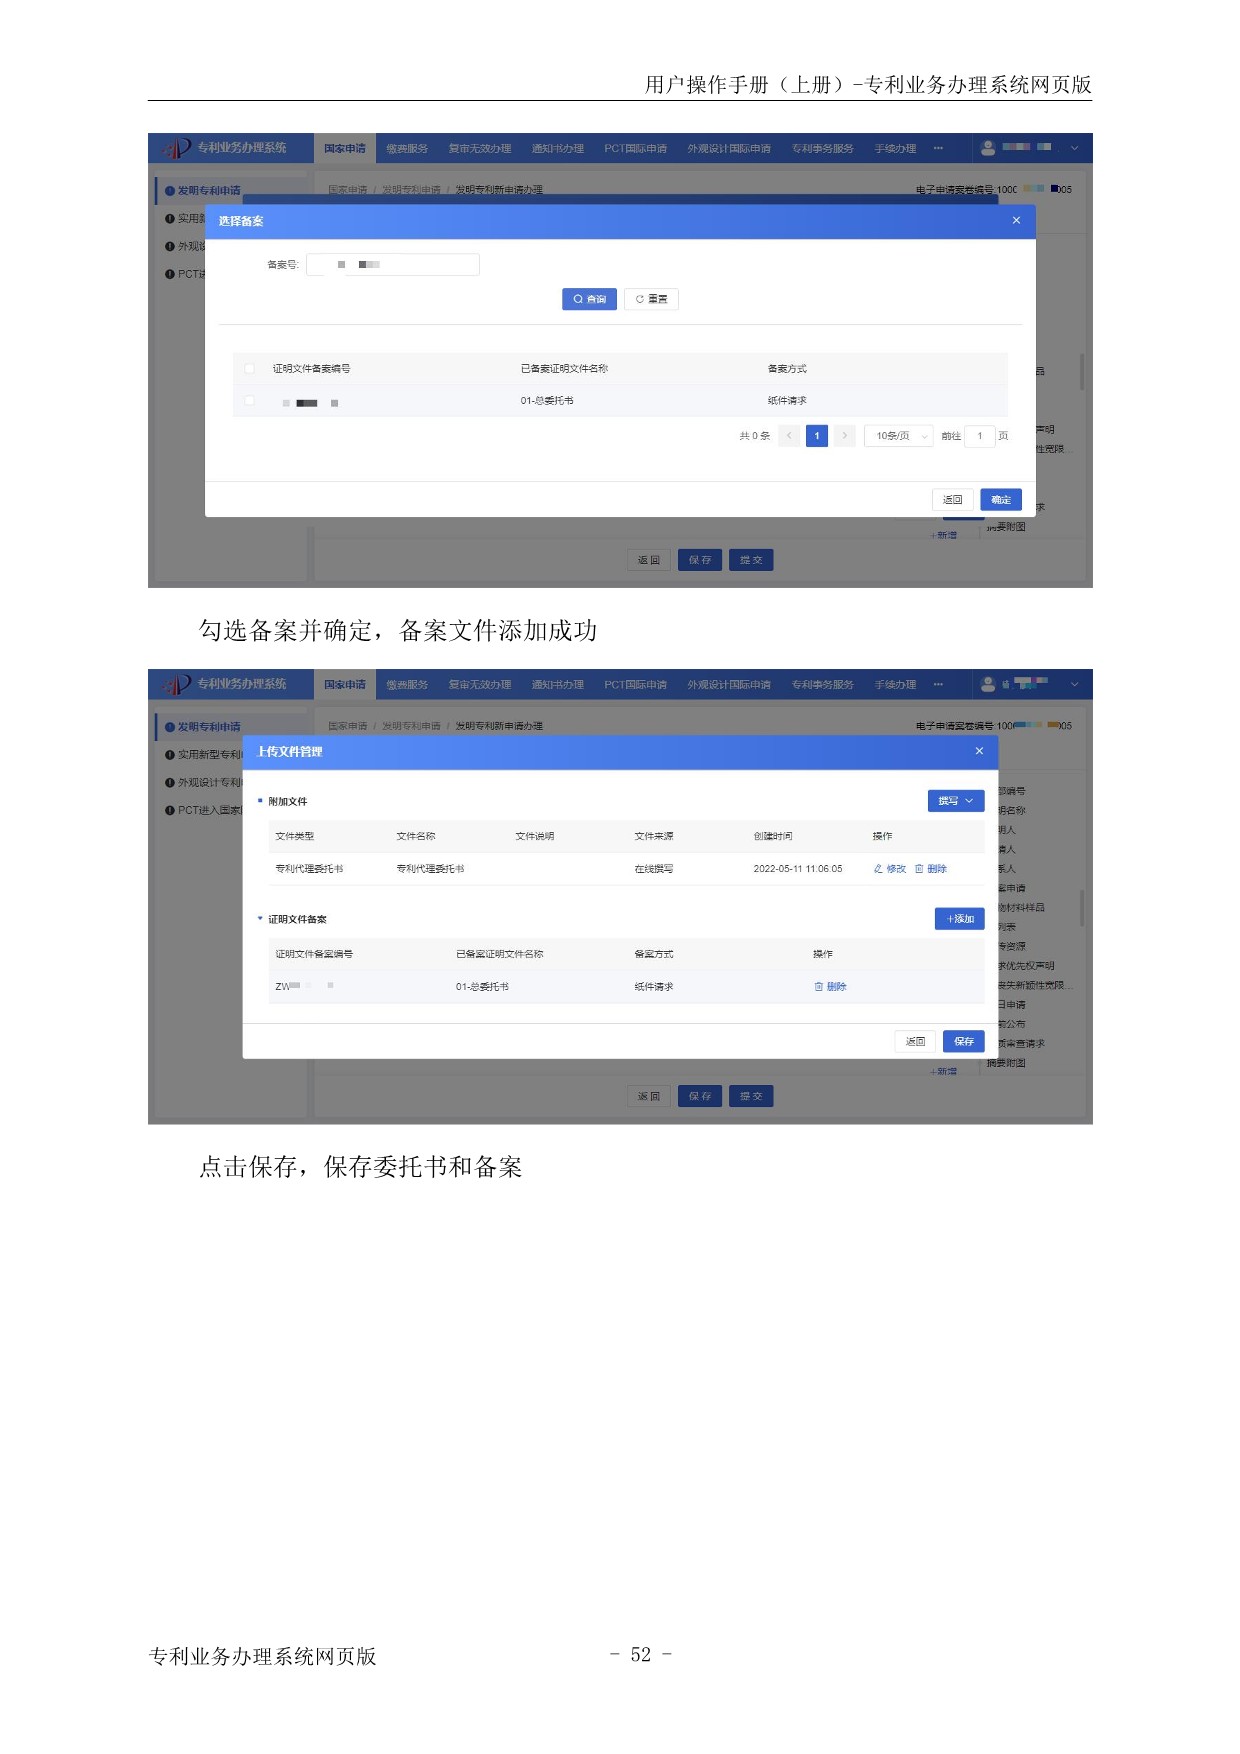Open the 10条/页 page size dropdown
1240x1754 pixels.
[x=898, y=436]
